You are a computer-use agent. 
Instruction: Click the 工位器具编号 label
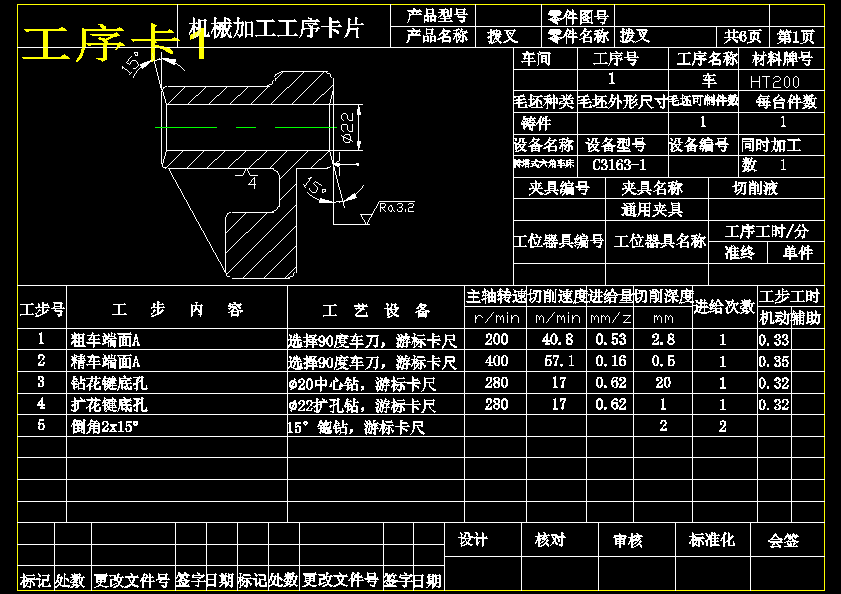point(559,241)
